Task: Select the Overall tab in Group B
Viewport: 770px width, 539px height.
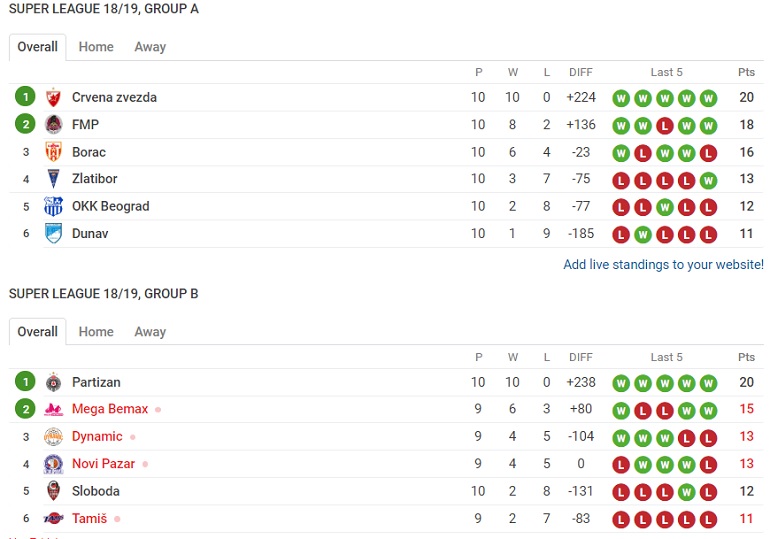Action: (x=37, y=332)
